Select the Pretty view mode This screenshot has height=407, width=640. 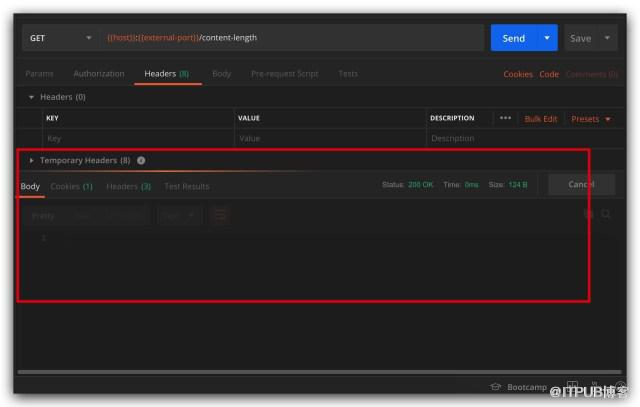(x=43, y=216)
